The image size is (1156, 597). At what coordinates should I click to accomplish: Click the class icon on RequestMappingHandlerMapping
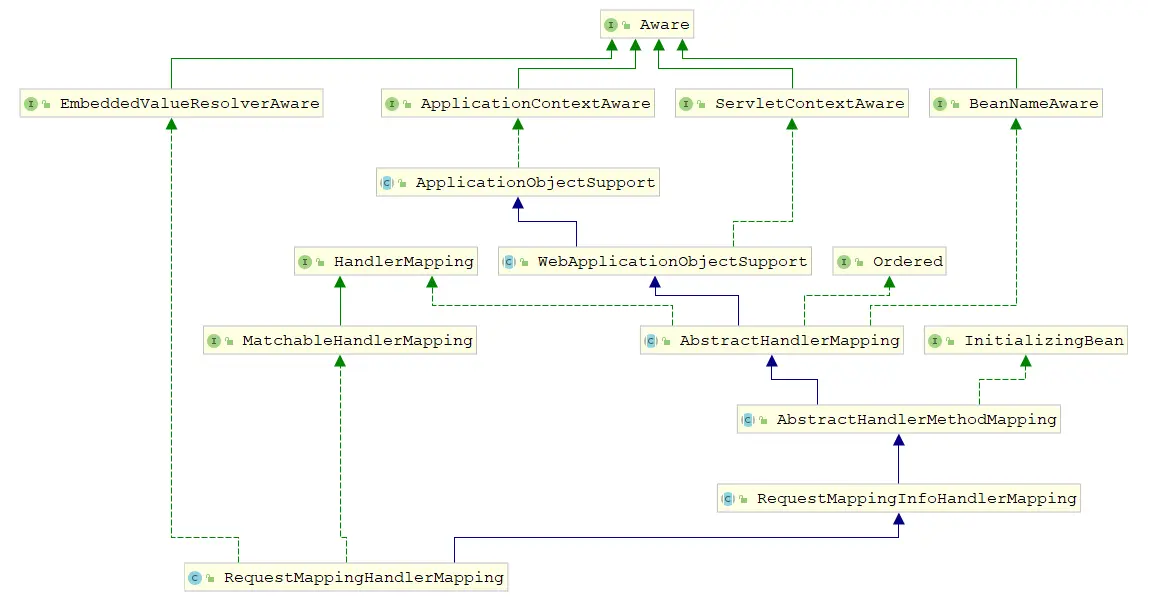193,577
